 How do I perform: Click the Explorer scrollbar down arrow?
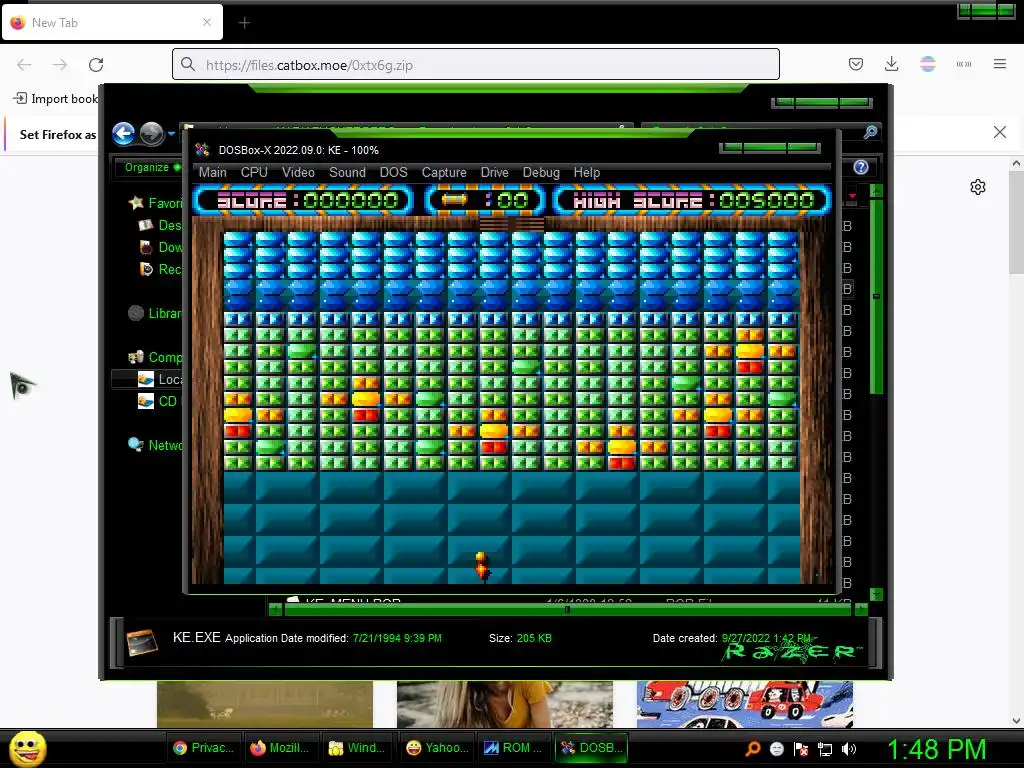(x=876, y=594)
